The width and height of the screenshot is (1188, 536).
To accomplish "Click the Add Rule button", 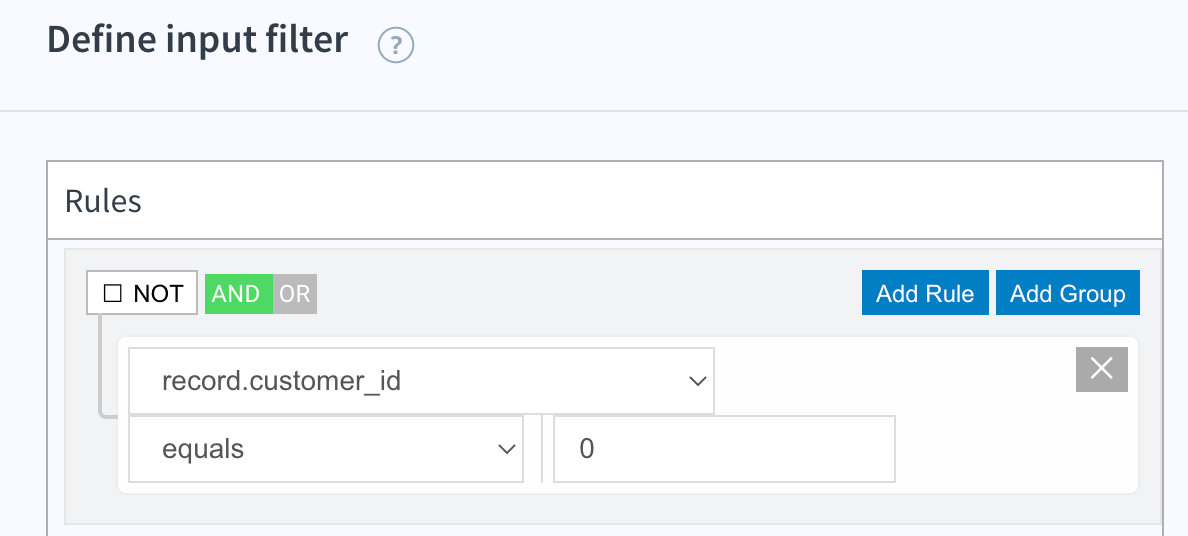I will tap(925, 293).
